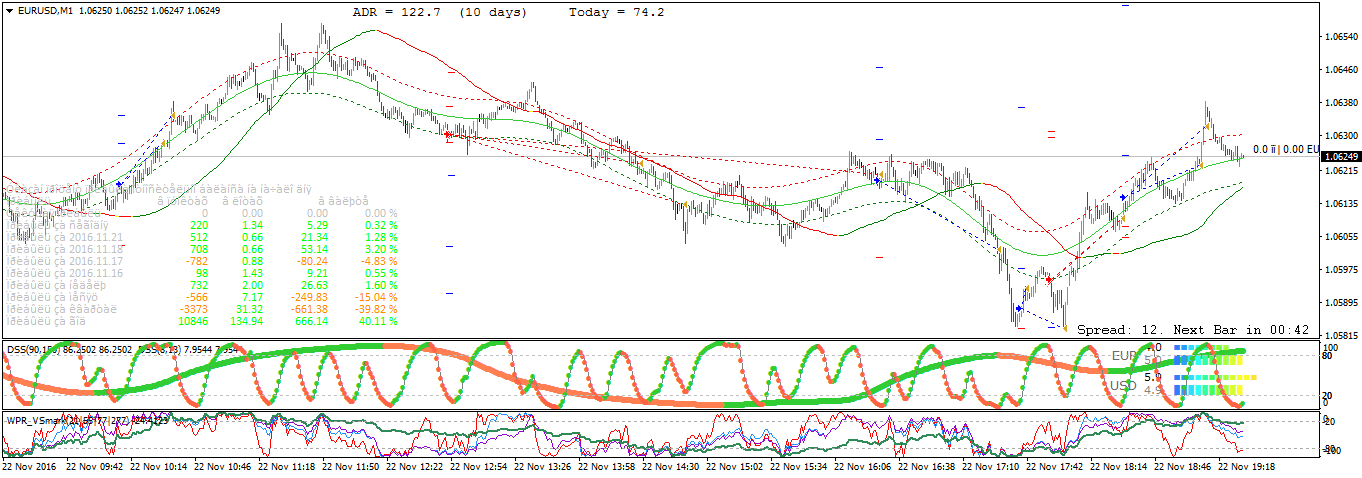Click the USD strength meter color bars
Screen dimensions: 1362x478
pos(1213,385)
